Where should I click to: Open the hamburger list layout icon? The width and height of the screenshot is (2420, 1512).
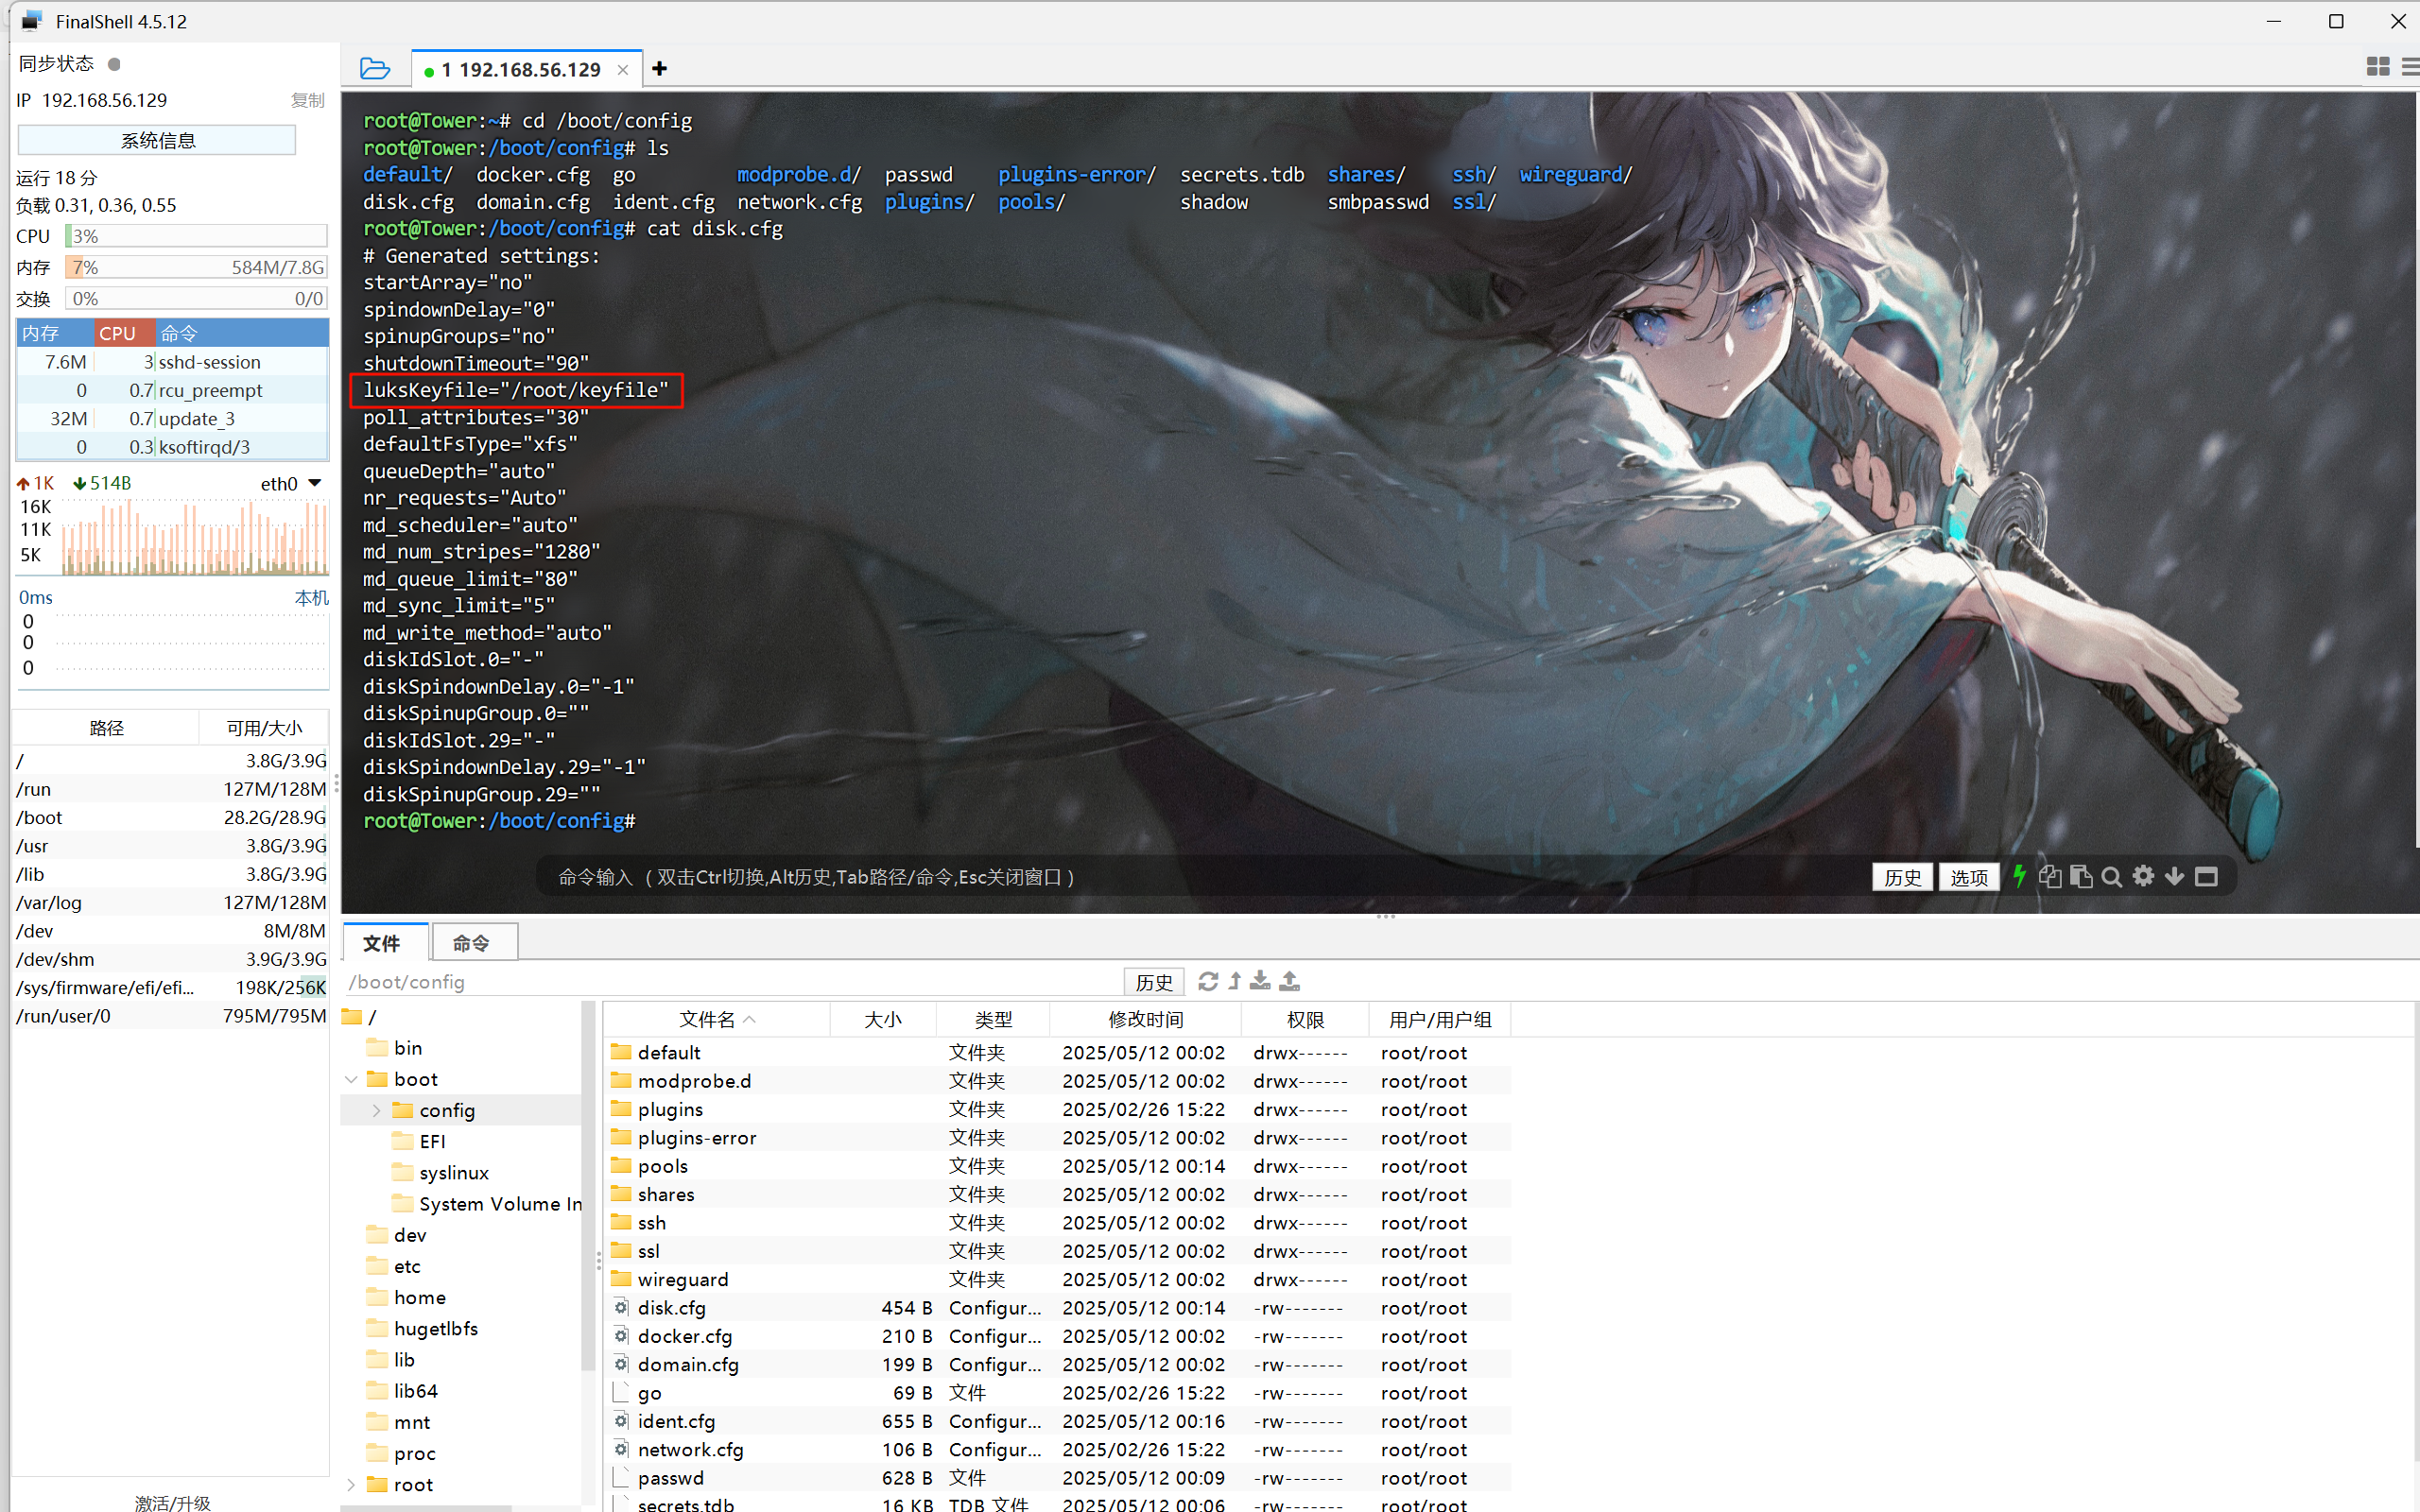[2410, 66]
